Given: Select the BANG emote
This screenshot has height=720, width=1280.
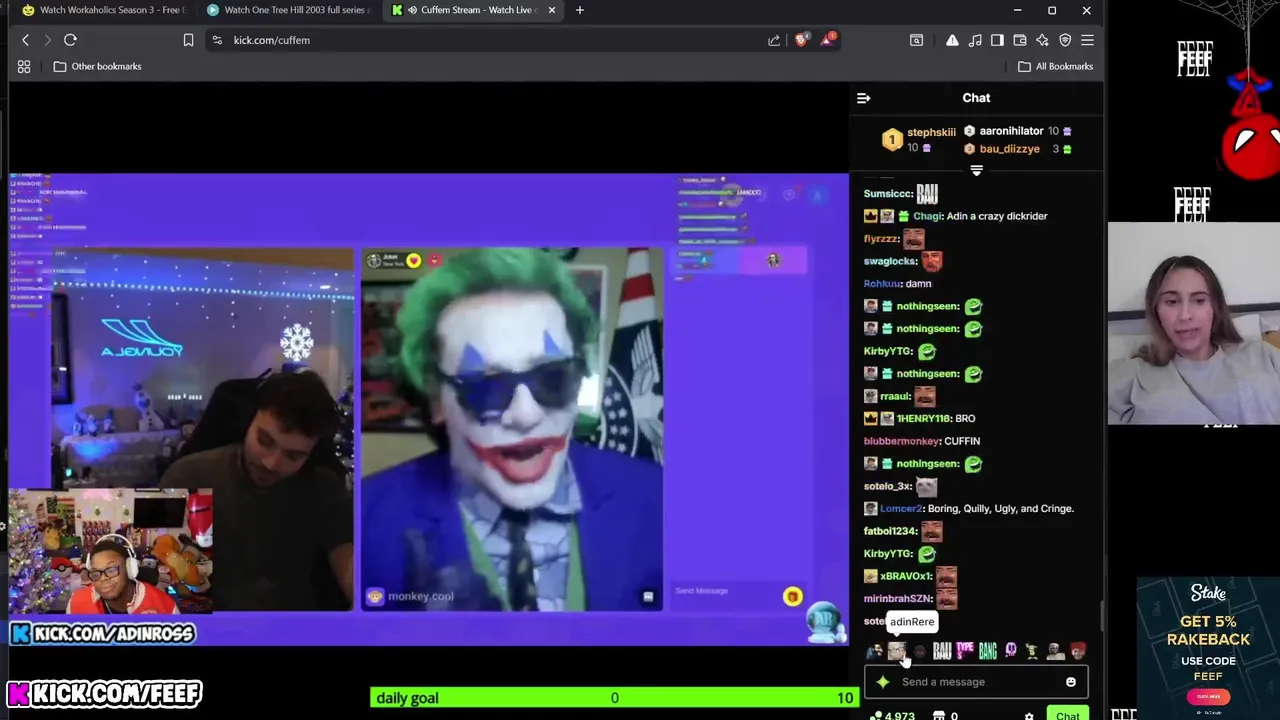Looking at the screenshot, I should (x=988, y=652).
